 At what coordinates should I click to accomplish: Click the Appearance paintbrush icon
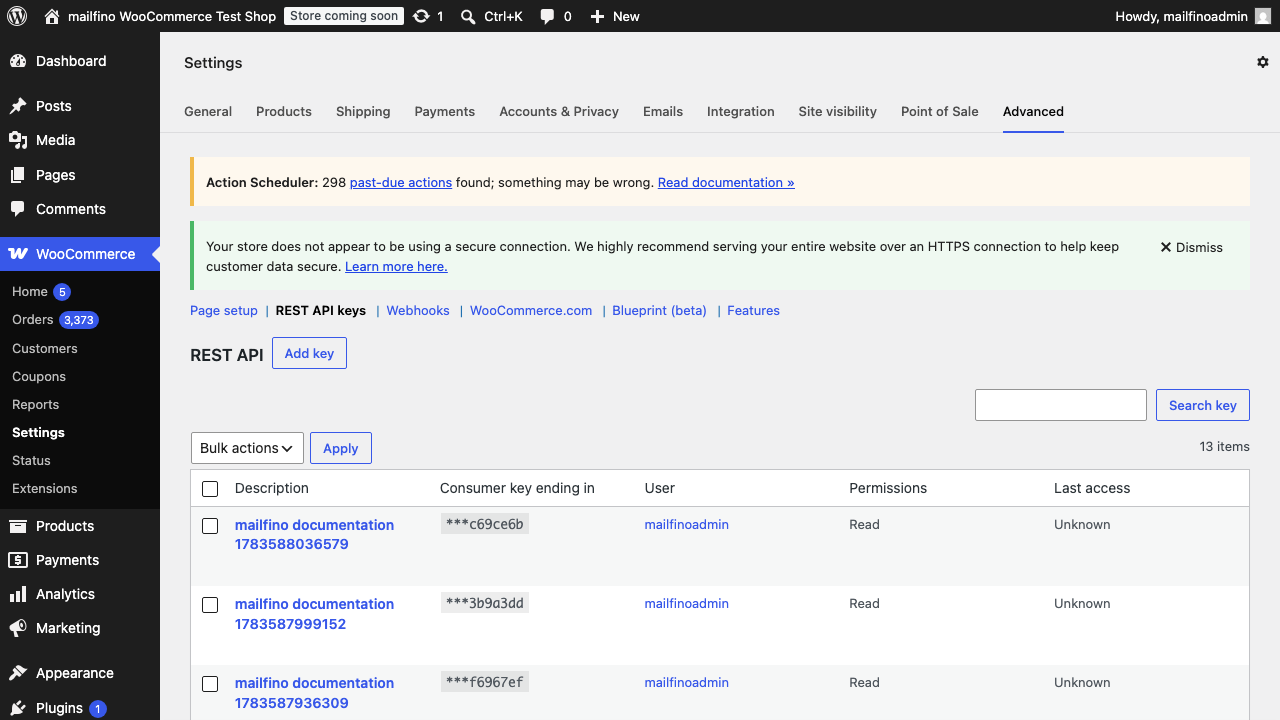(18, 673)
